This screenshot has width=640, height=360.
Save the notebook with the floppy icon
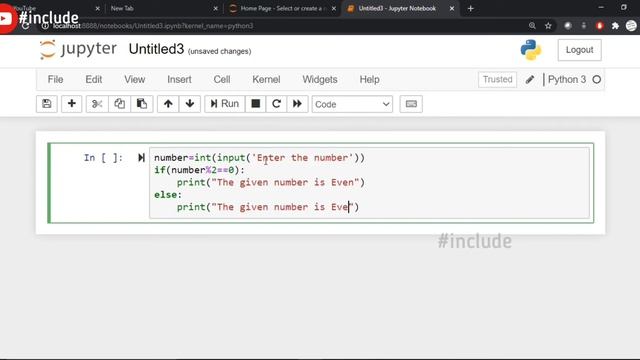pyautogui.click(x=47, y=104)
